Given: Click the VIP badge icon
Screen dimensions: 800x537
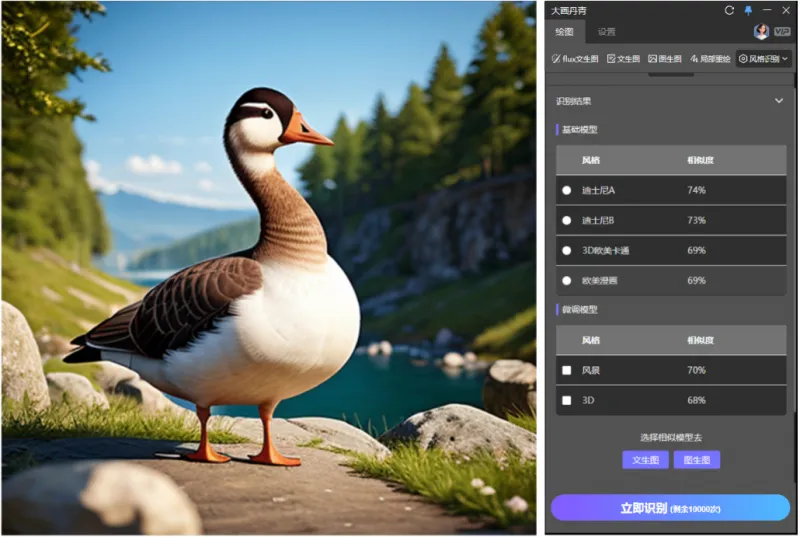Looking at the screenshot, I should (782, 31).
